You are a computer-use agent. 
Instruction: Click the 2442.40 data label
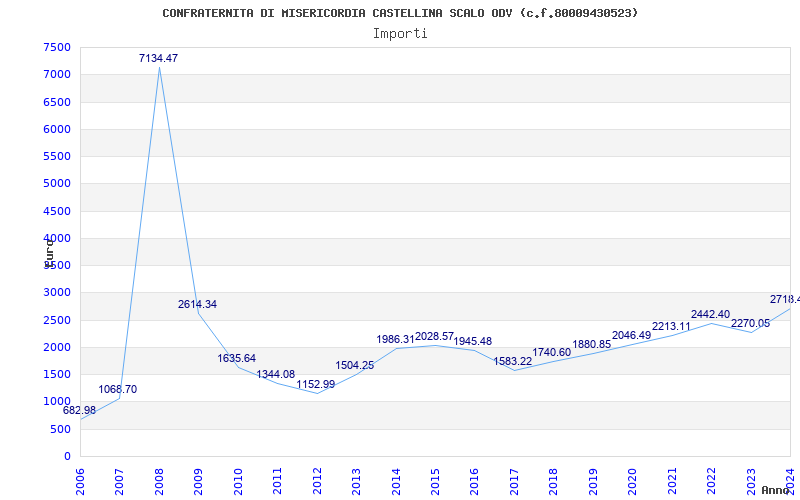[x=710, y=314]
